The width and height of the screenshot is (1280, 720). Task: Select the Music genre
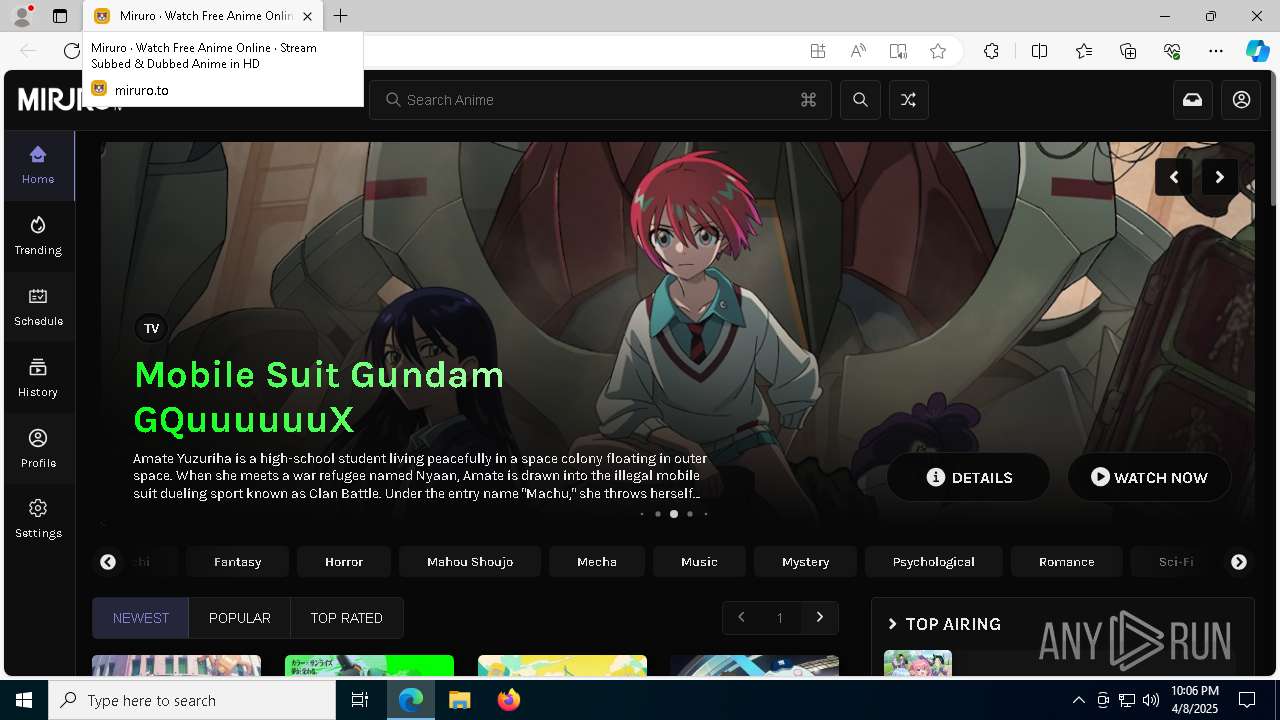coord(699,562)
